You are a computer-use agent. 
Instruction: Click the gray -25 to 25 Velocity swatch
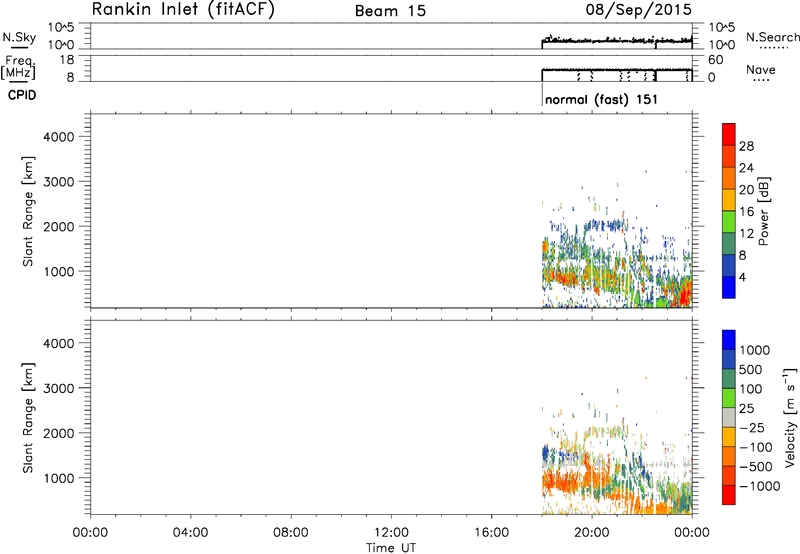[x=729, y=418]
